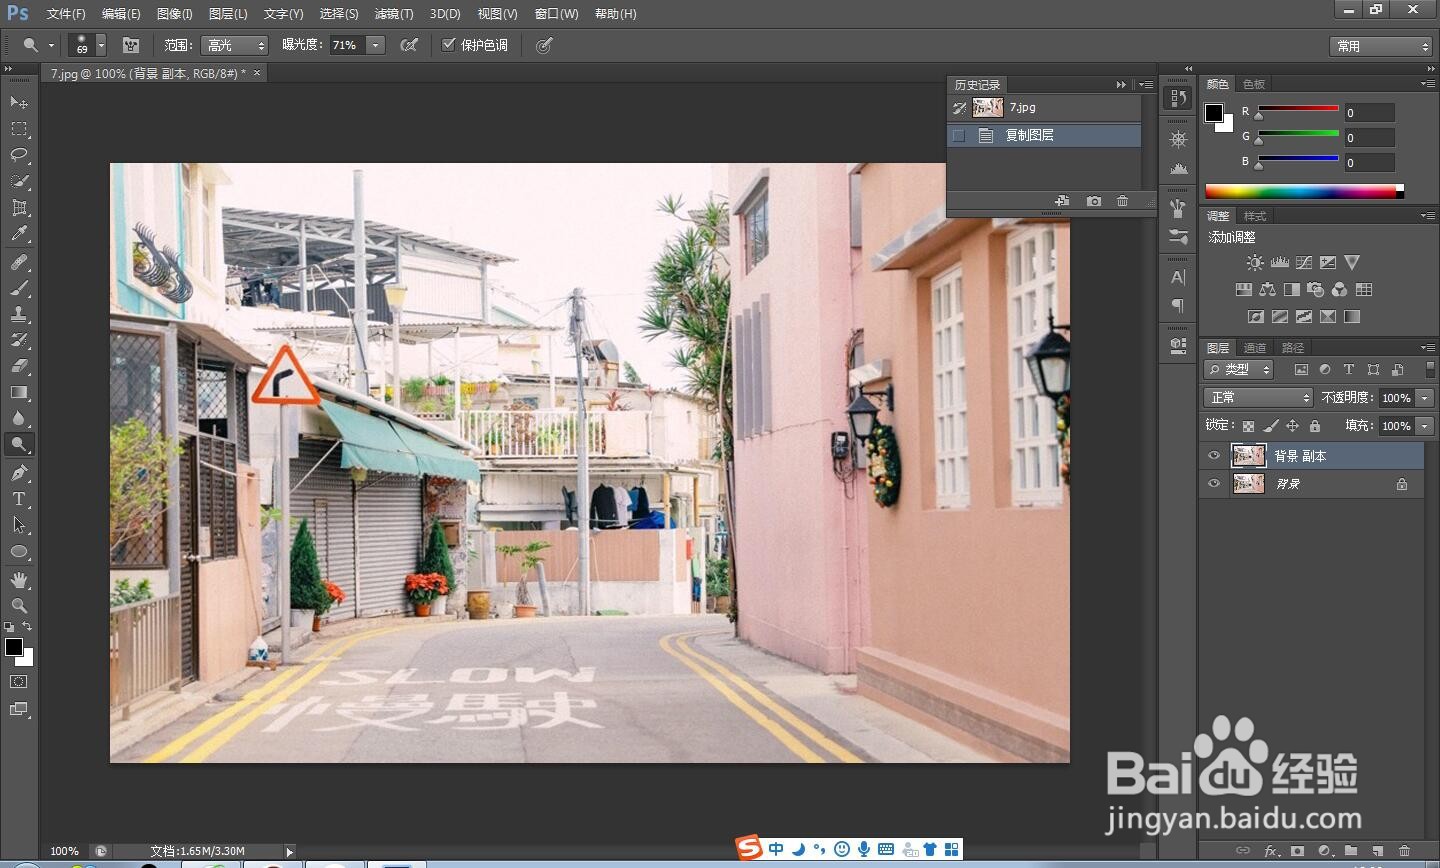The image size is (1440, 868).
Task: Hide the 背景 副本 layer
Action: (1214, 455)
